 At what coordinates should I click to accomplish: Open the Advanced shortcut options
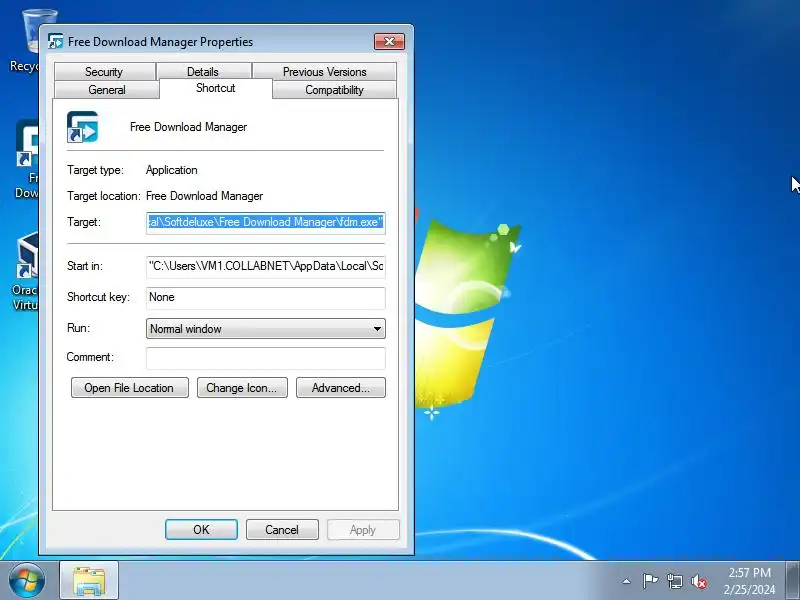tap(341, 388)
